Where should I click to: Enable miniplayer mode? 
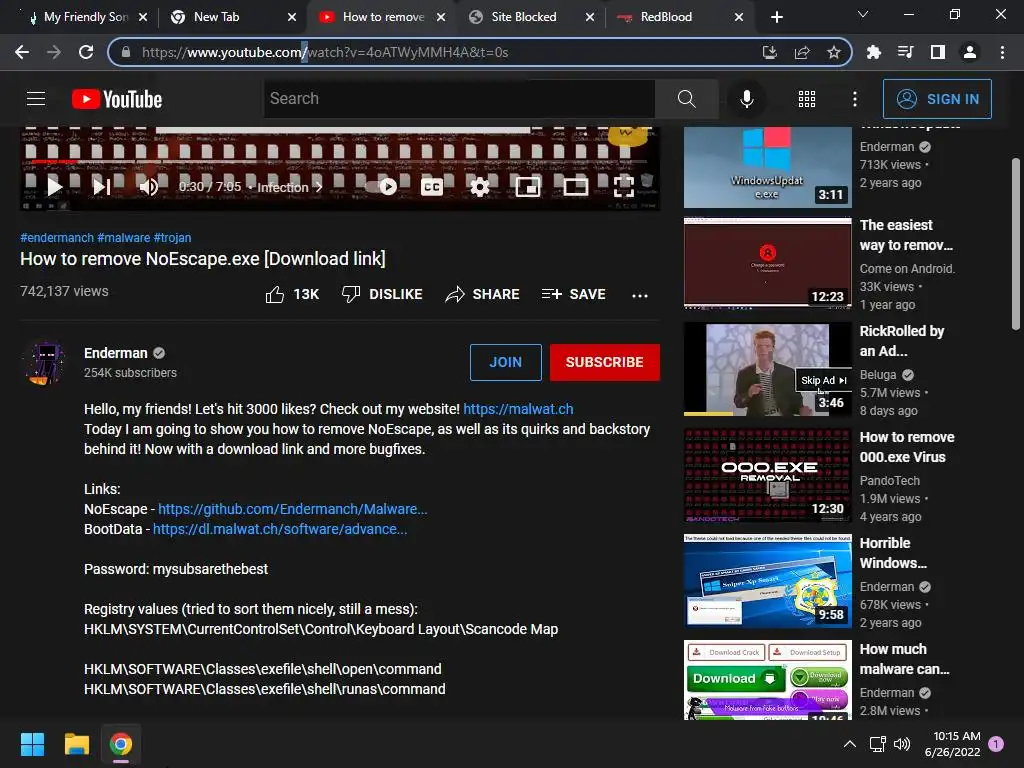click(528, 187)
